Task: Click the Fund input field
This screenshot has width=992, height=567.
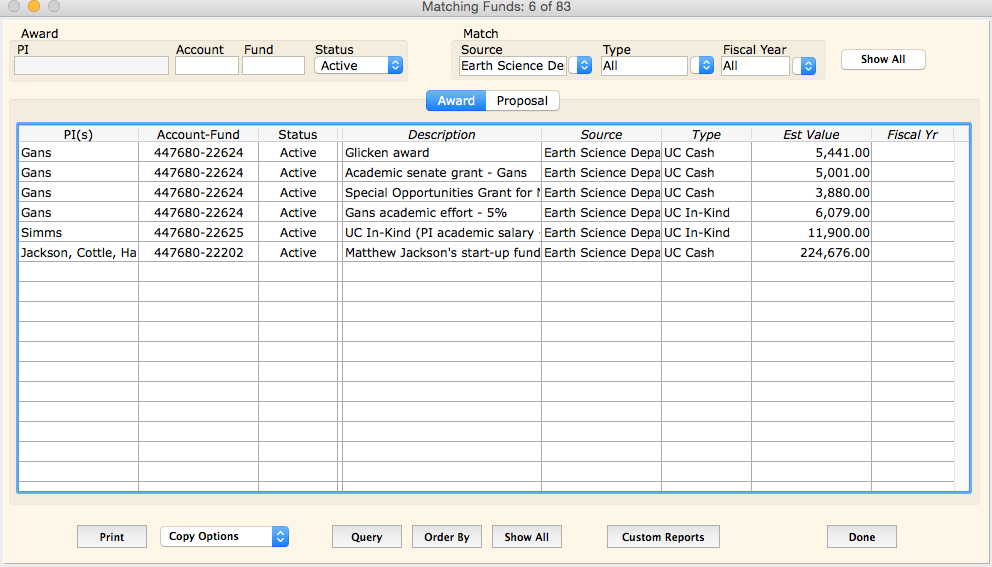Action: tap(273, 66)
